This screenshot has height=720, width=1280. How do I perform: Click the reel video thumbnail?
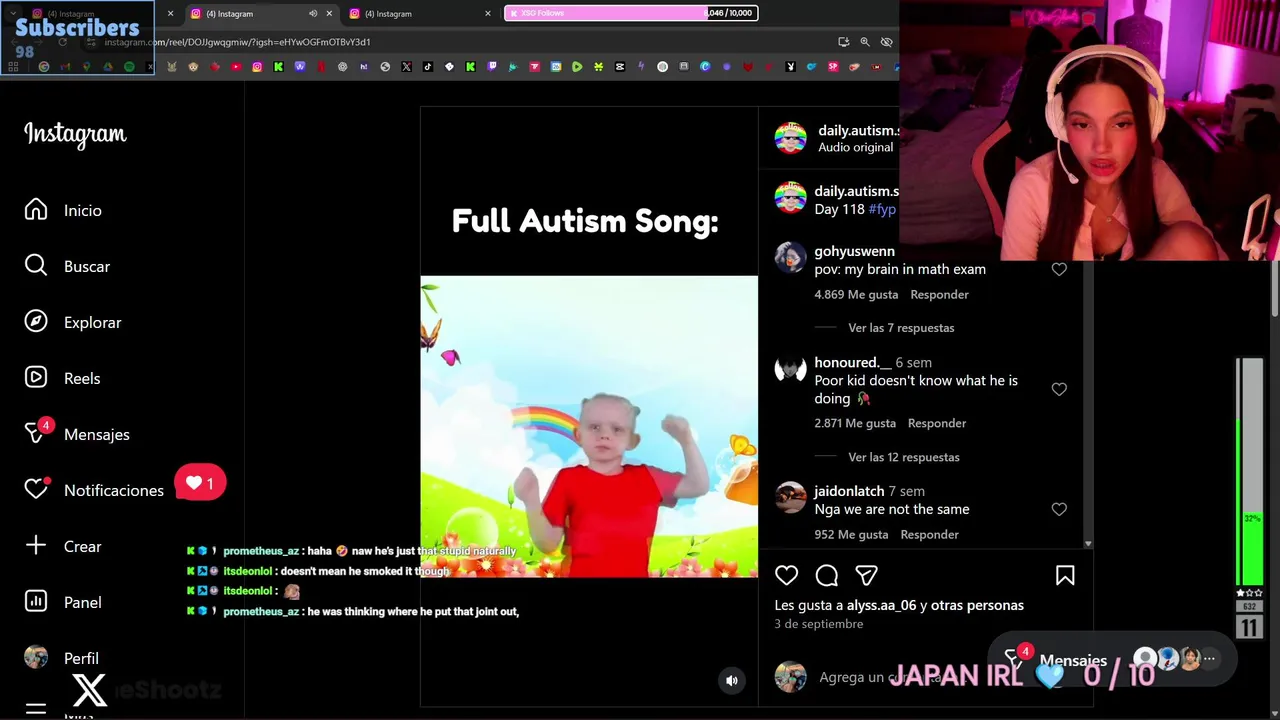tap(589, 427)
